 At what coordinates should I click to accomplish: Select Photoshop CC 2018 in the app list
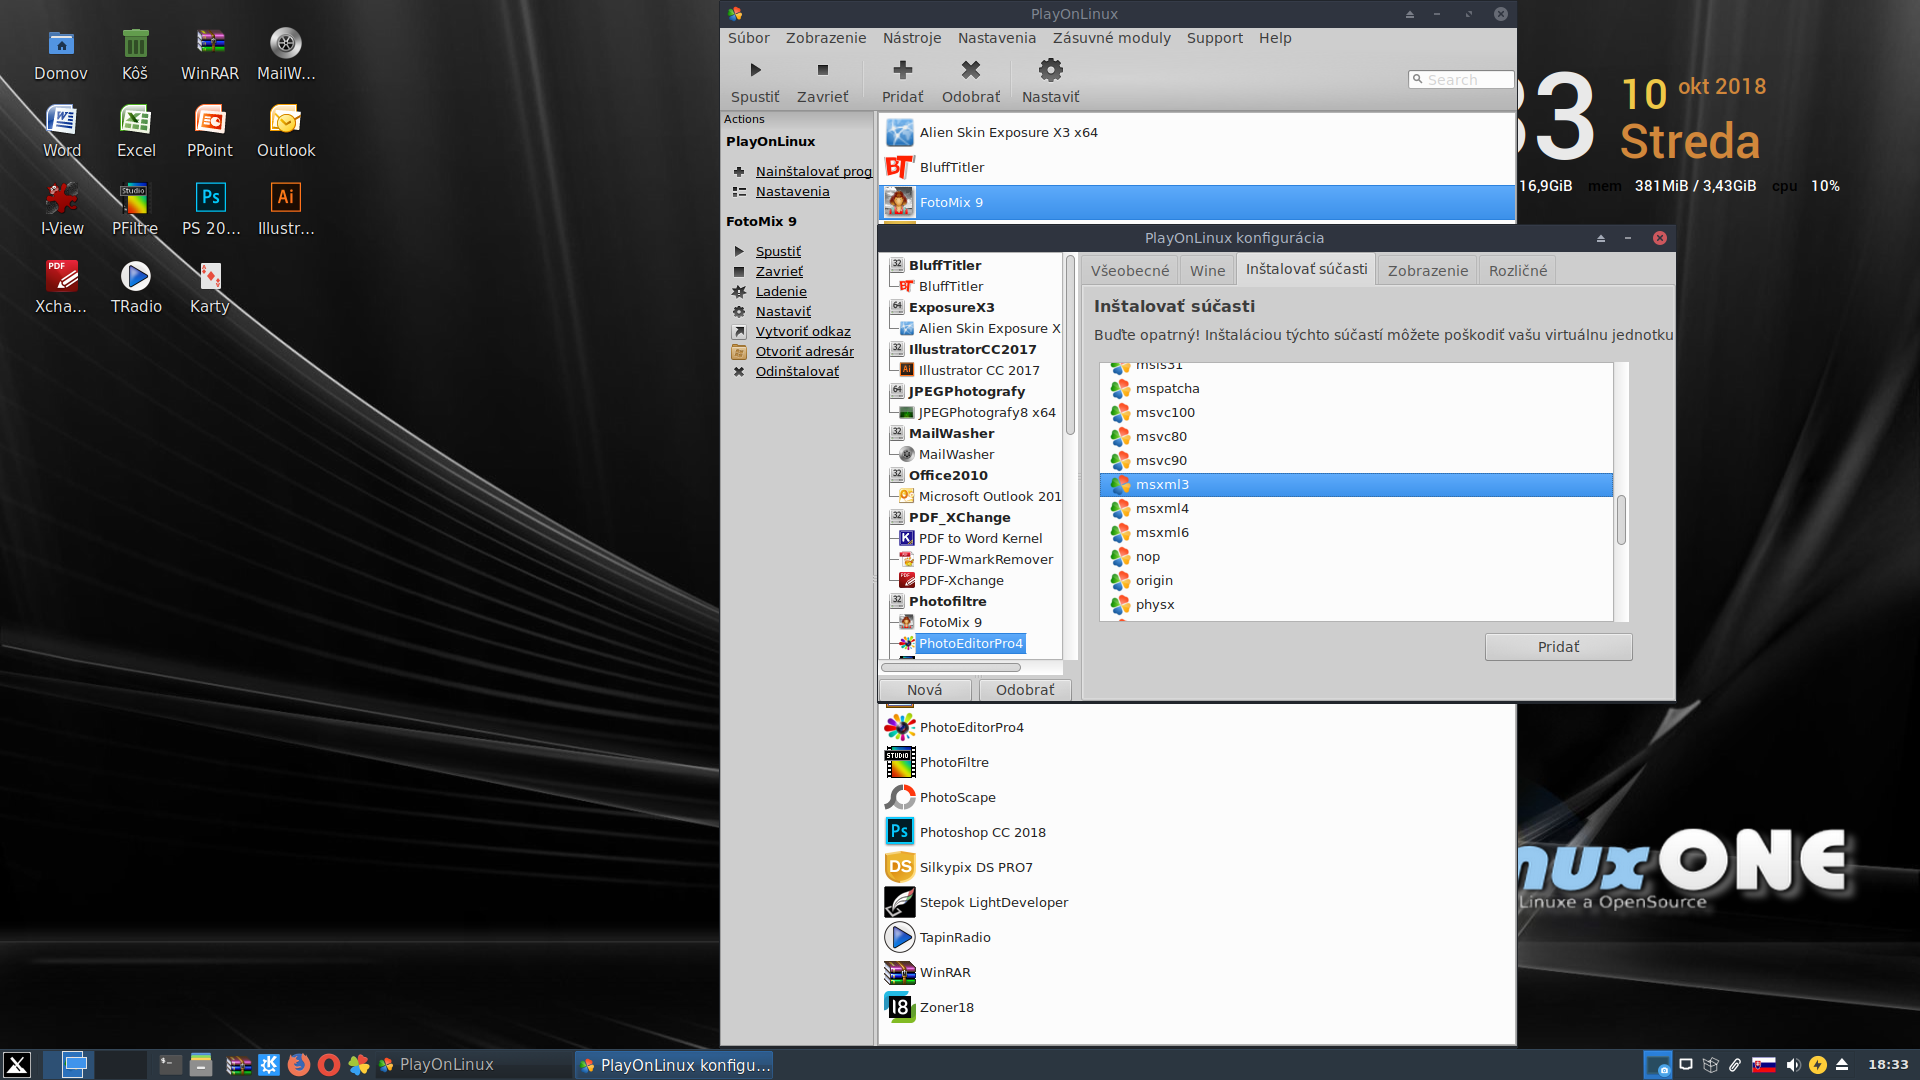pyautogui.click(x=1196, y=832)
